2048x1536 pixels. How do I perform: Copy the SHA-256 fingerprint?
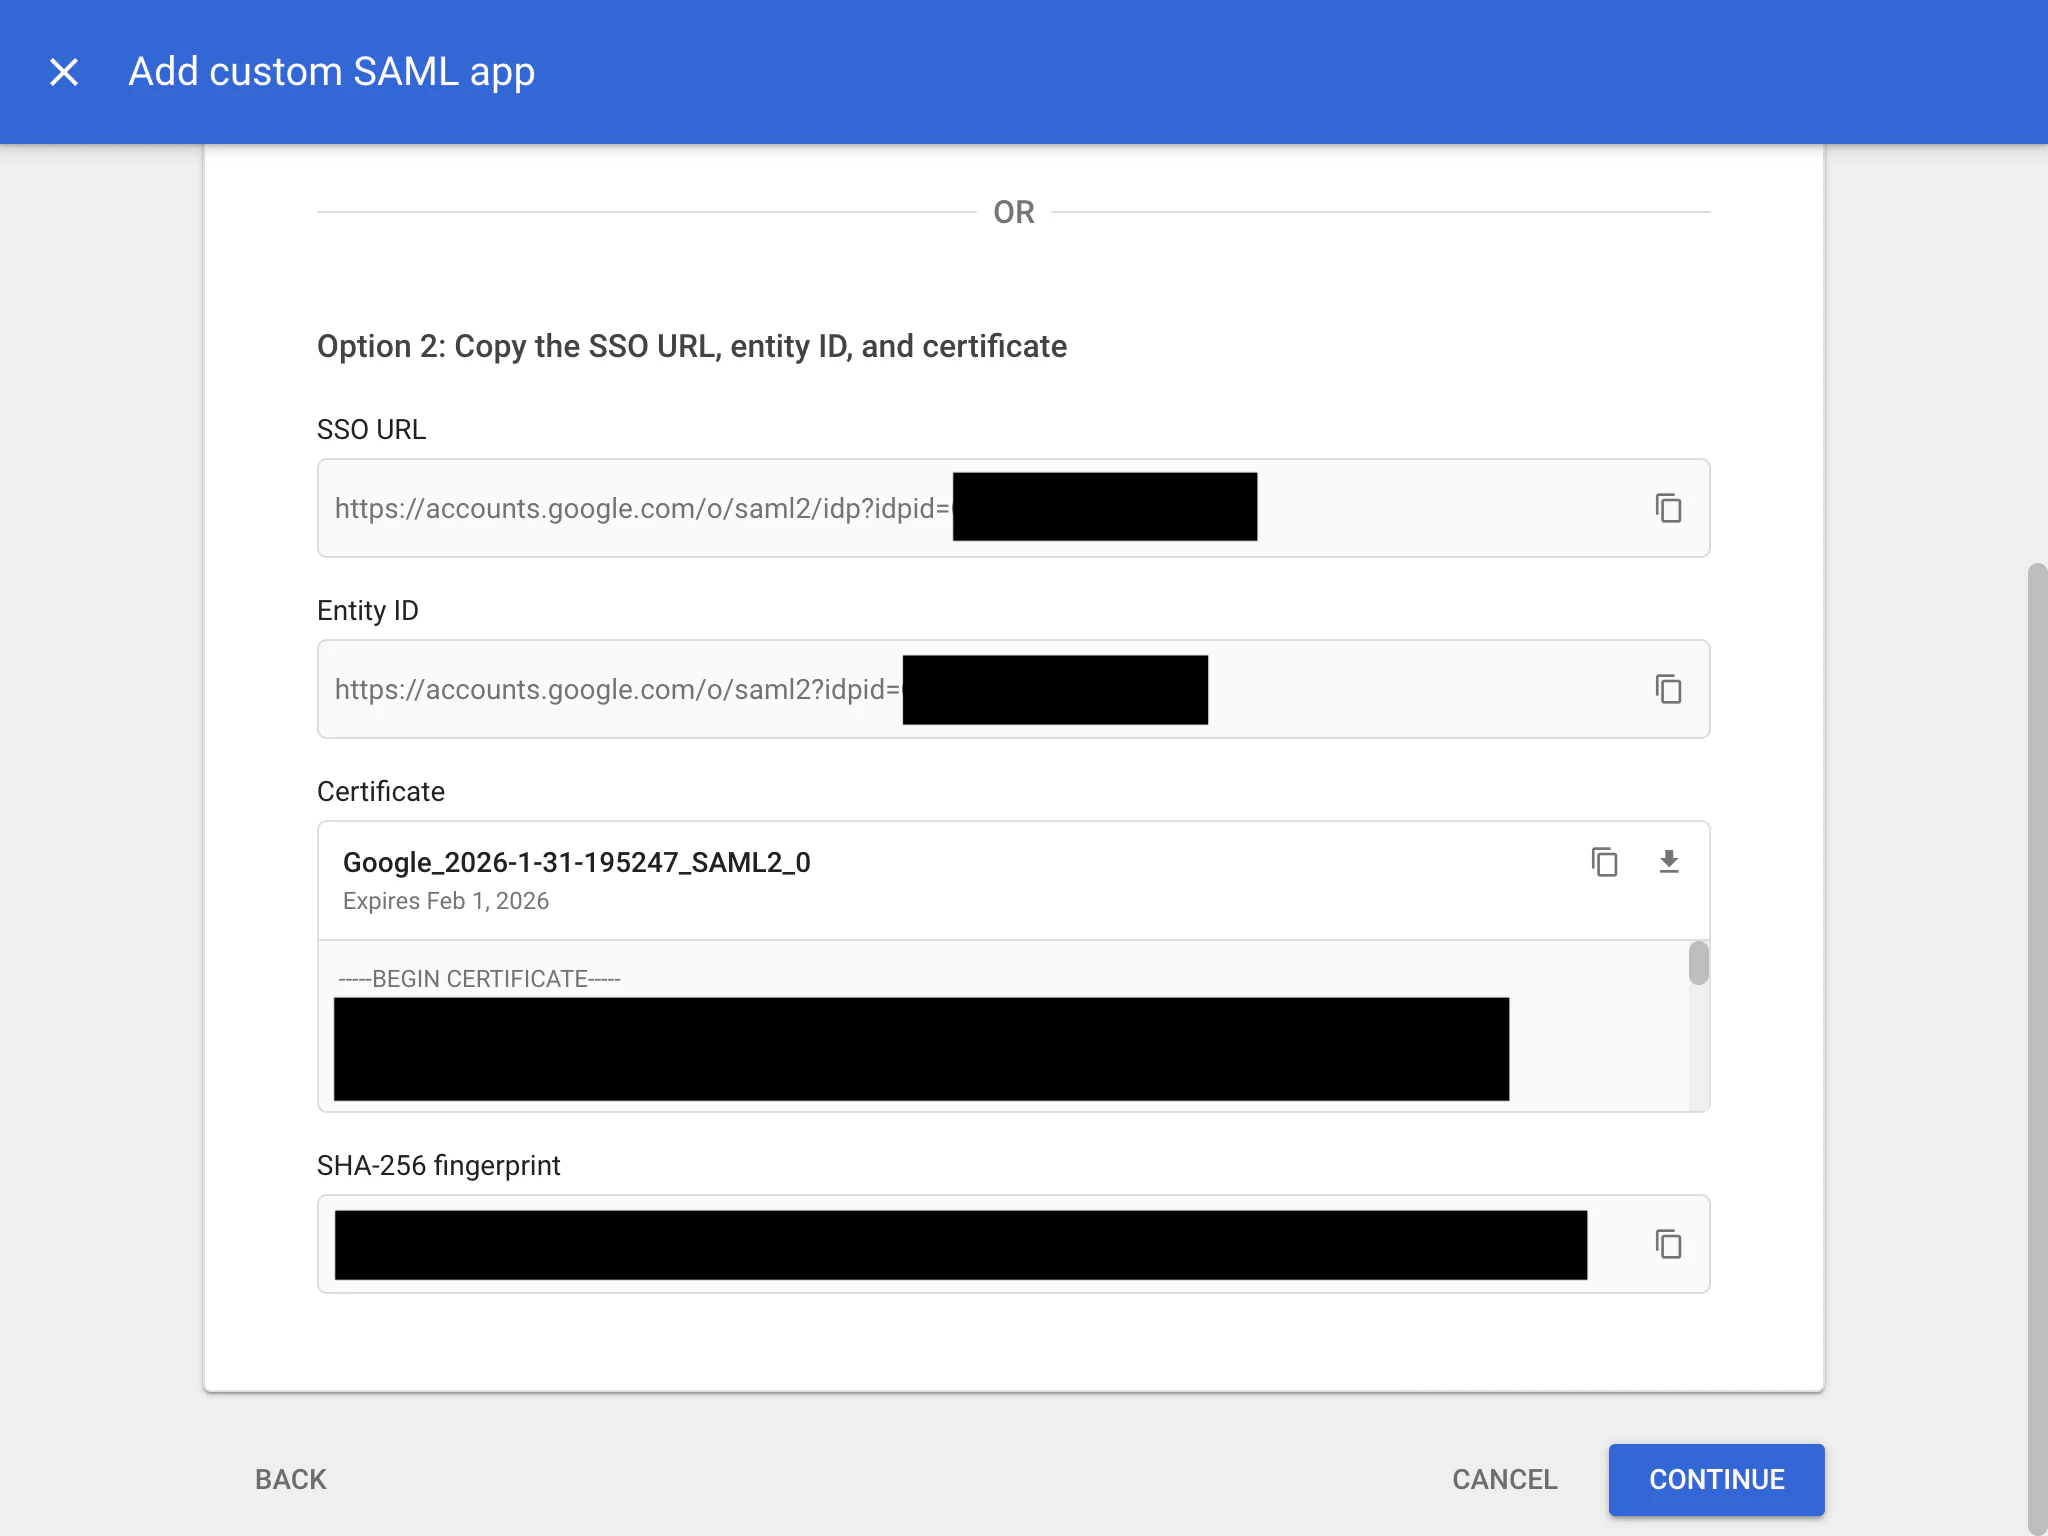point(1668,1244)
